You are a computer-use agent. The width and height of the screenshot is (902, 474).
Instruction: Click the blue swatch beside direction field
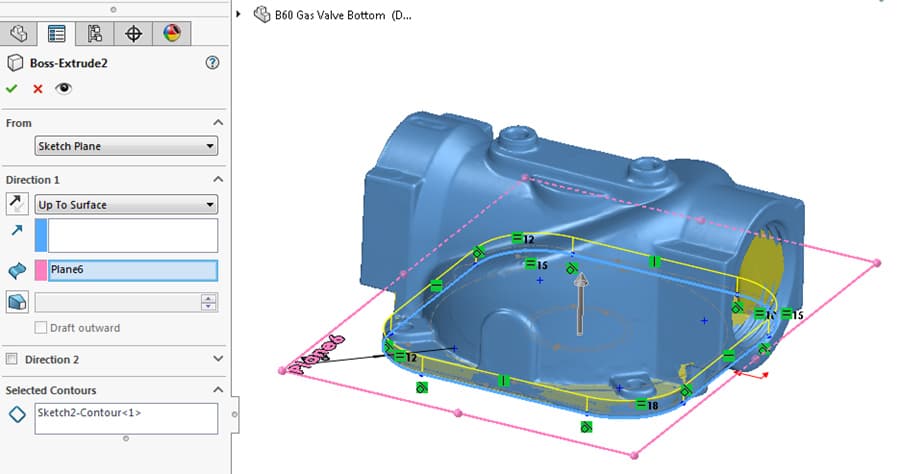41,235
